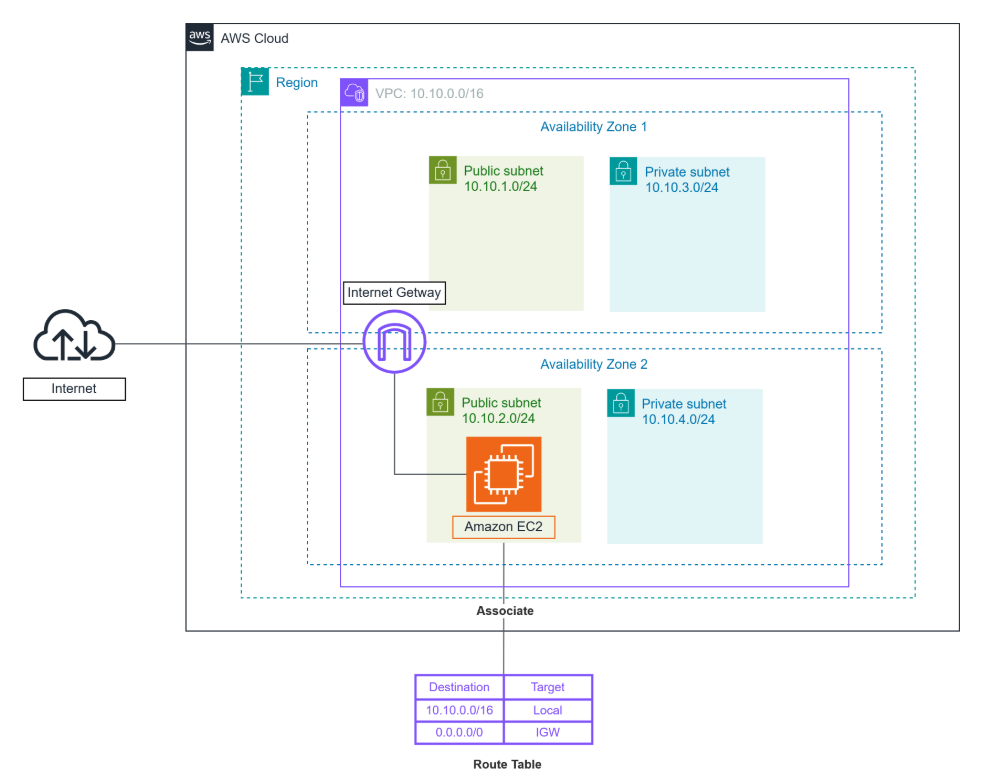Click lock icon of Public subnet 10.10.2.0/24
This screenshot has height=781, width=1005.
click(440, 402)
